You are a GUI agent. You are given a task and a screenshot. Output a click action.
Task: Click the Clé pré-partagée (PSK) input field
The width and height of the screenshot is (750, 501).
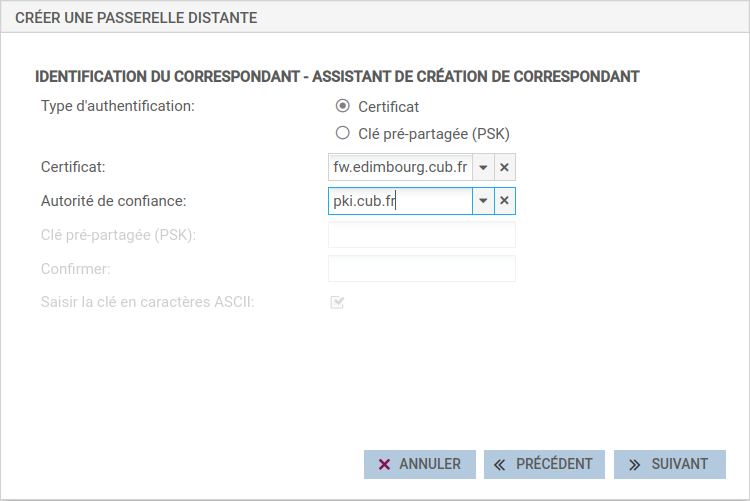[421, 235]
